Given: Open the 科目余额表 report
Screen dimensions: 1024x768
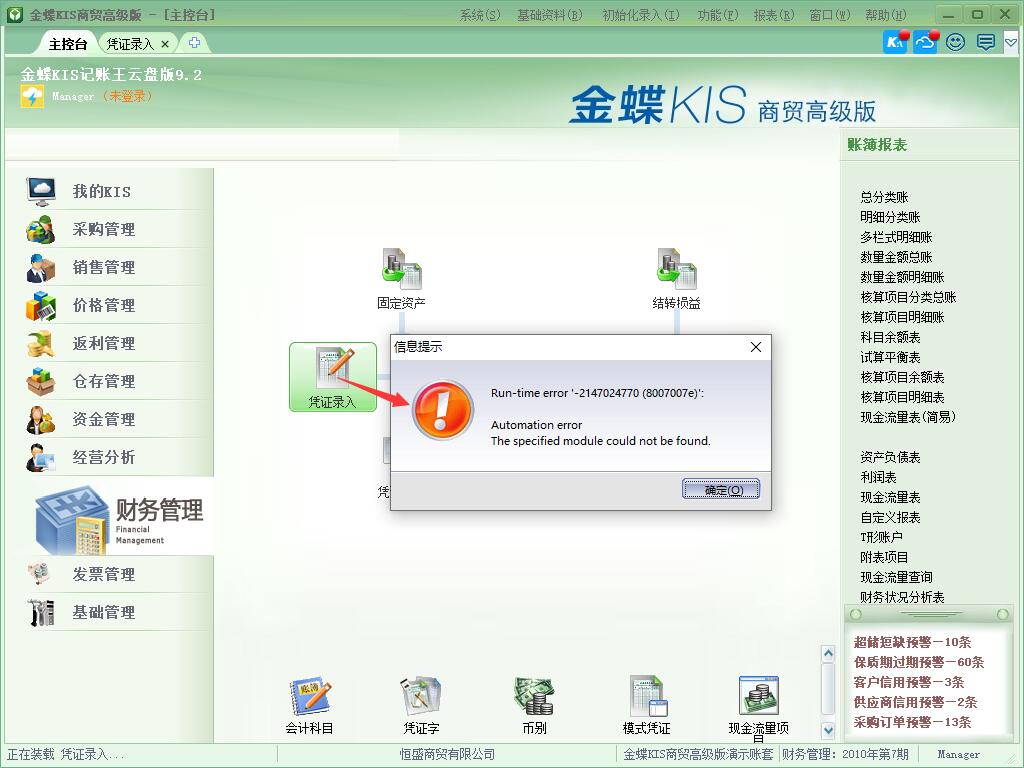Looking at the screenshot, I should [x=890, y=337].
